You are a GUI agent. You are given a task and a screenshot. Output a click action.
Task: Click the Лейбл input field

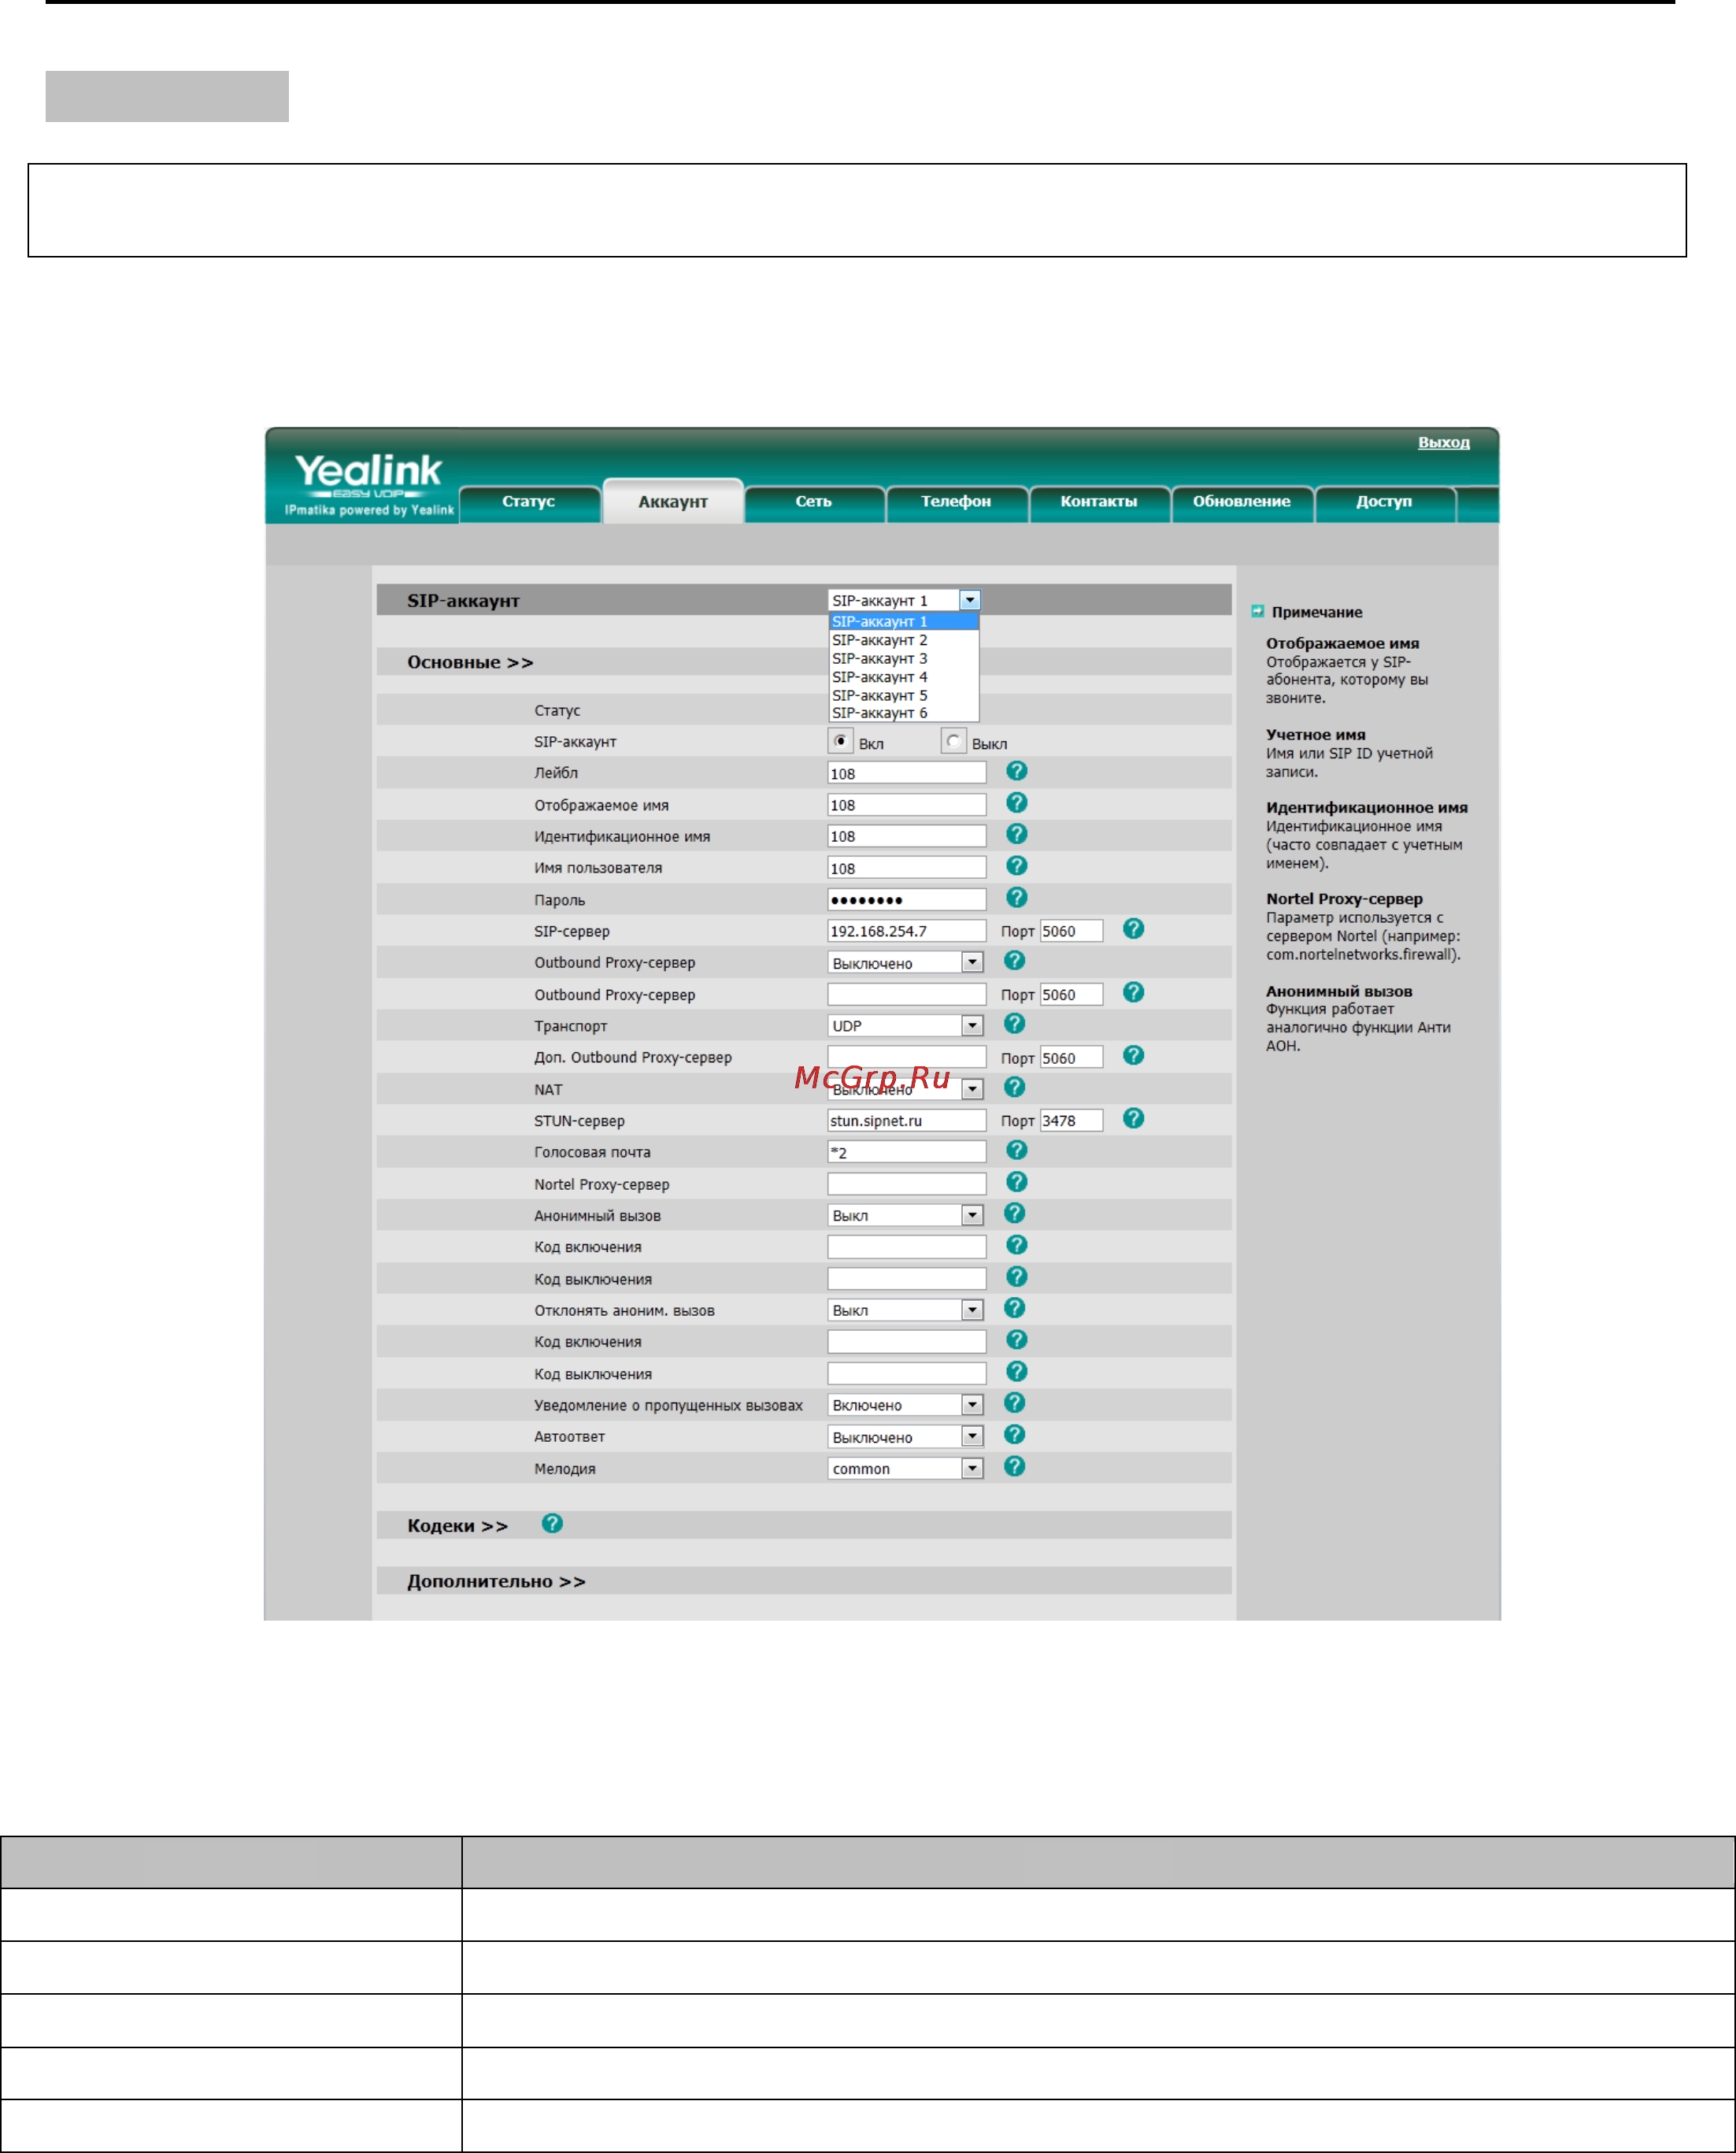[x=907, y=773]
